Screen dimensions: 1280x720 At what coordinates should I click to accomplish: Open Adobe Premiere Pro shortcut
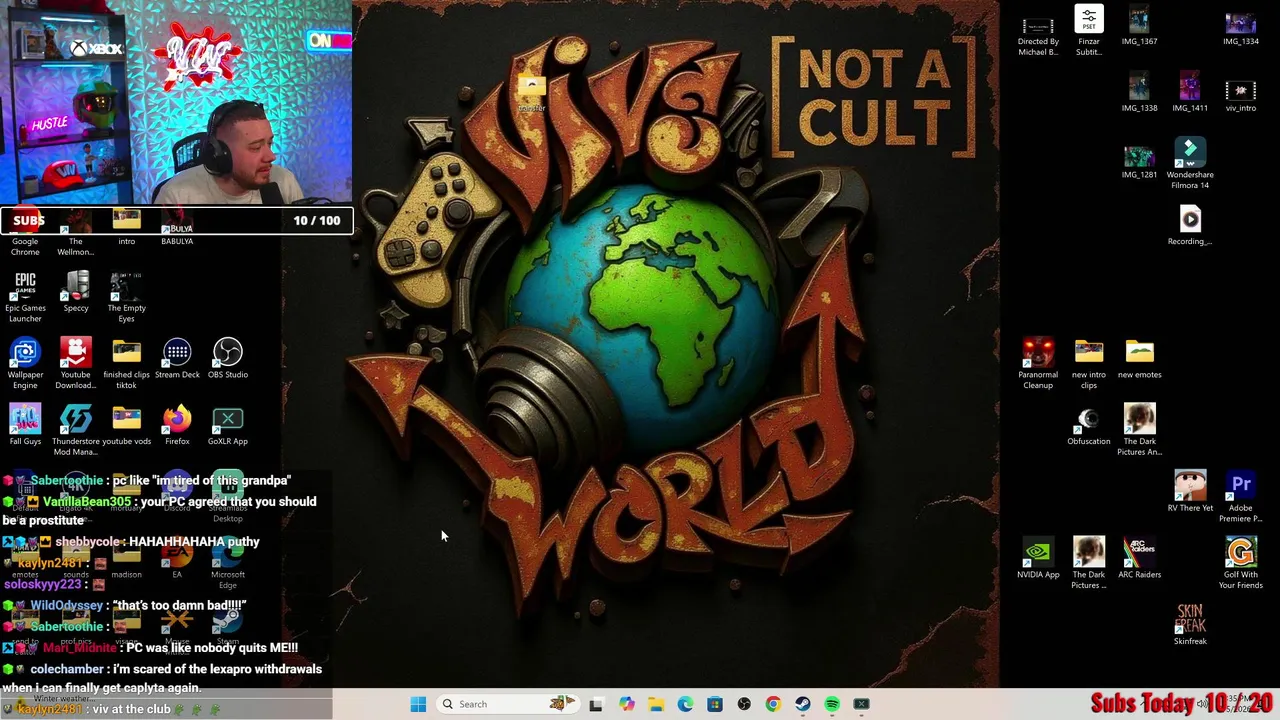click(1241, 496)
